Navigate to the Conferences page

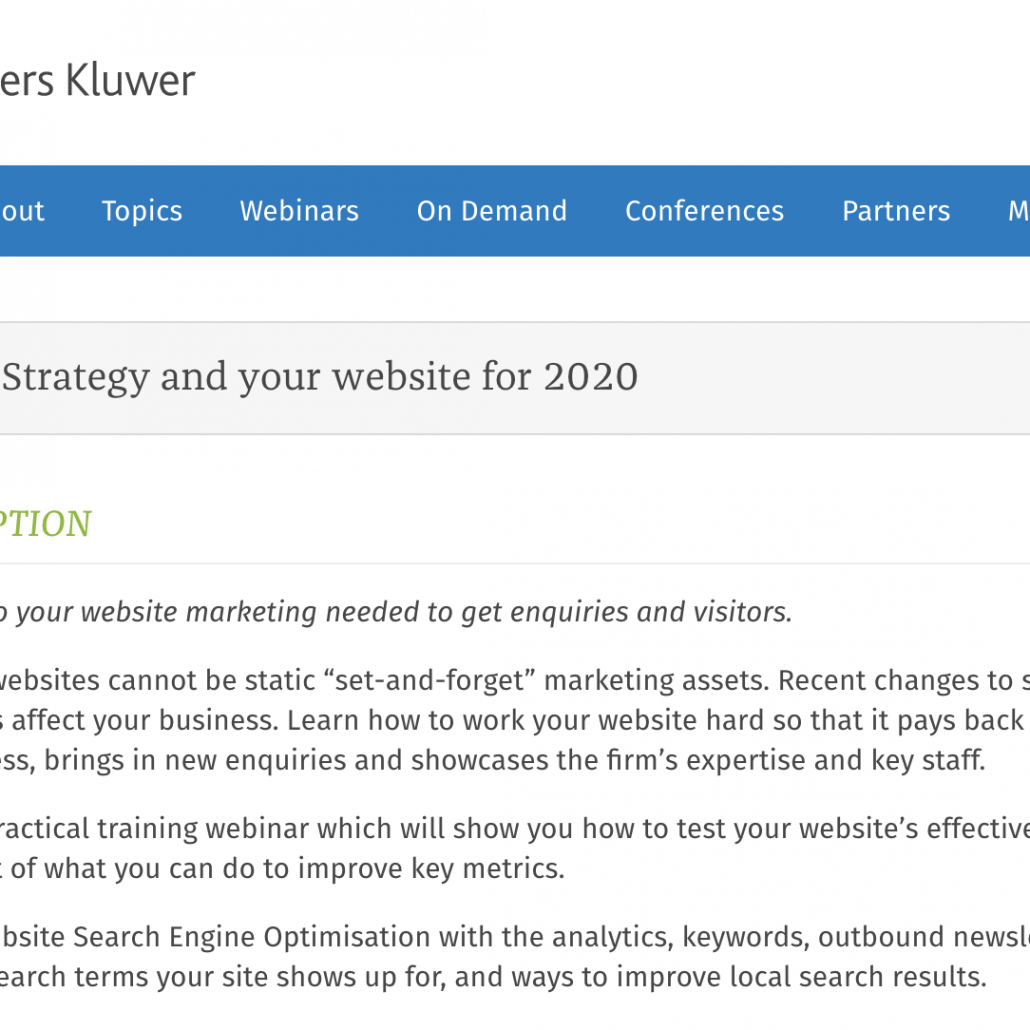704,211
